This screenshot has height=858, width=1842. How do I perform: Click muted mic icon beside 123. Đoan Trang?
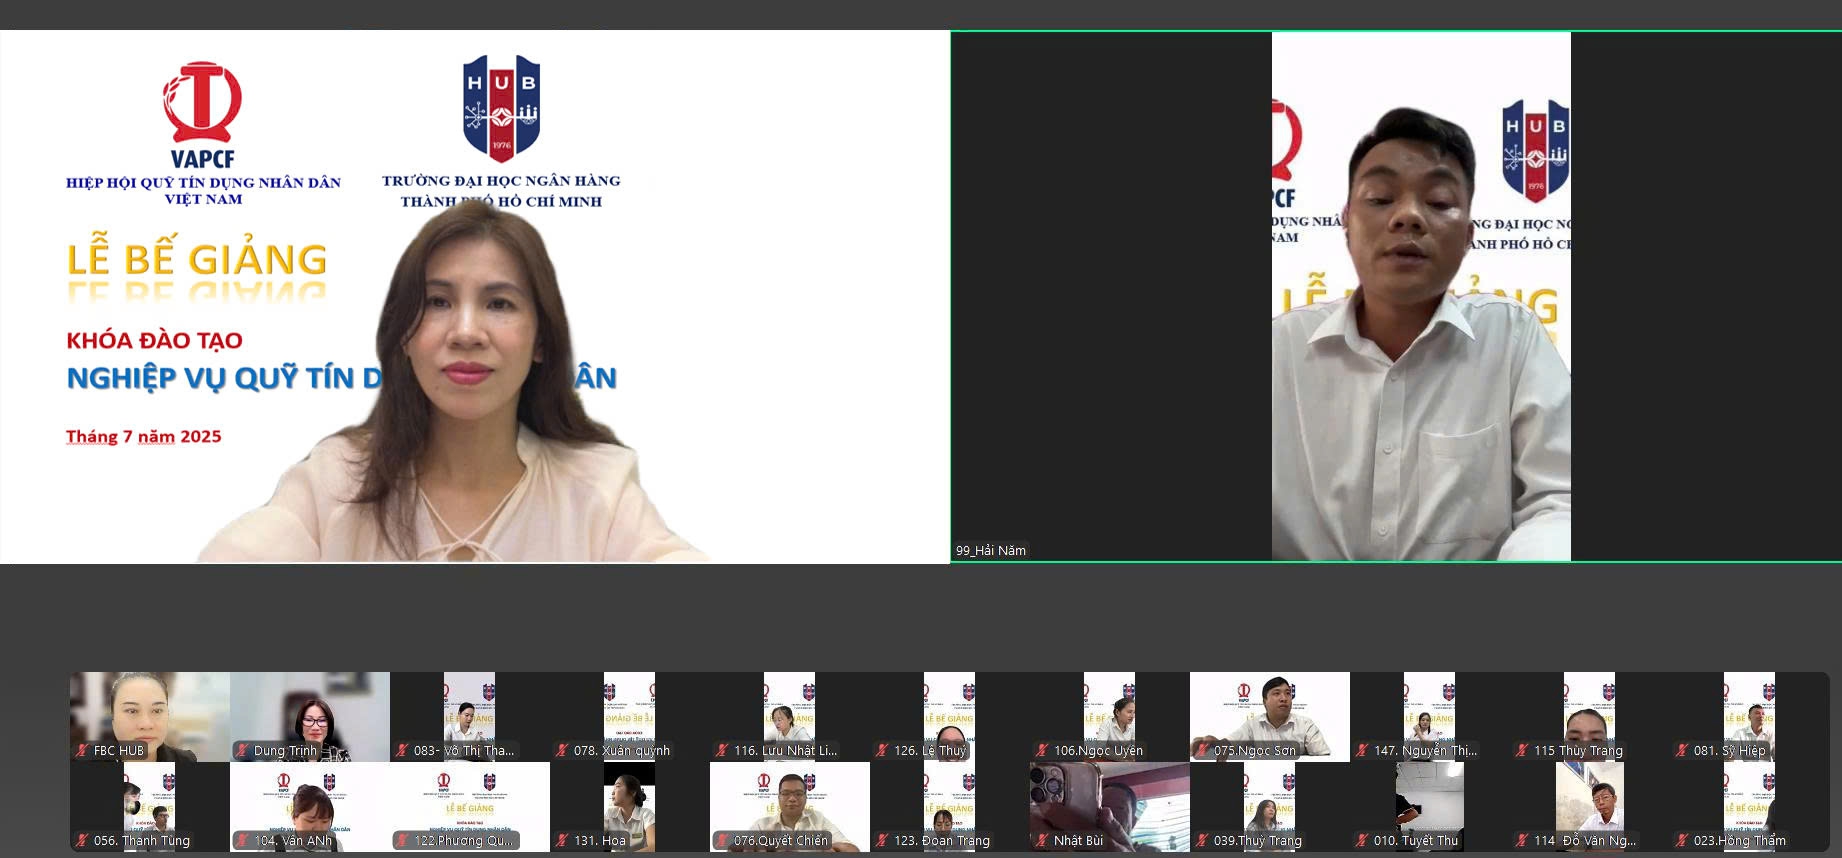click(882, 840)
